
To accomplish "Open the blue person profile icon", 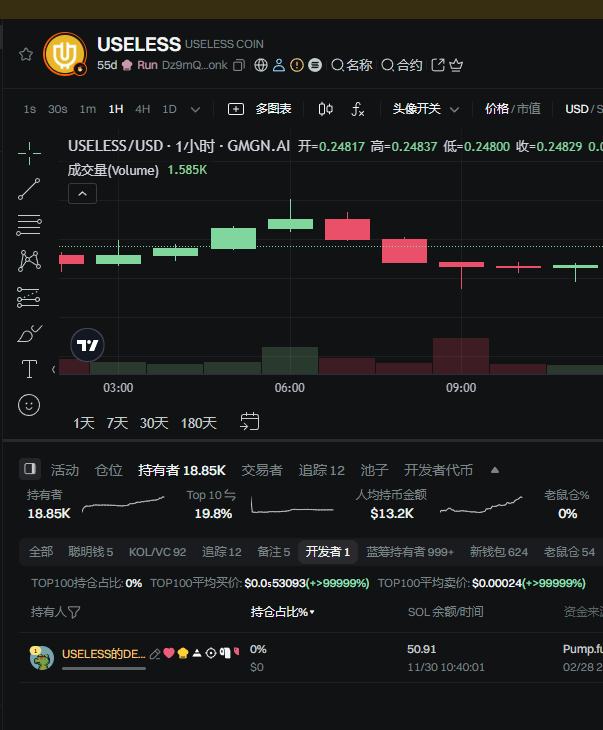I will click(279, 65).
